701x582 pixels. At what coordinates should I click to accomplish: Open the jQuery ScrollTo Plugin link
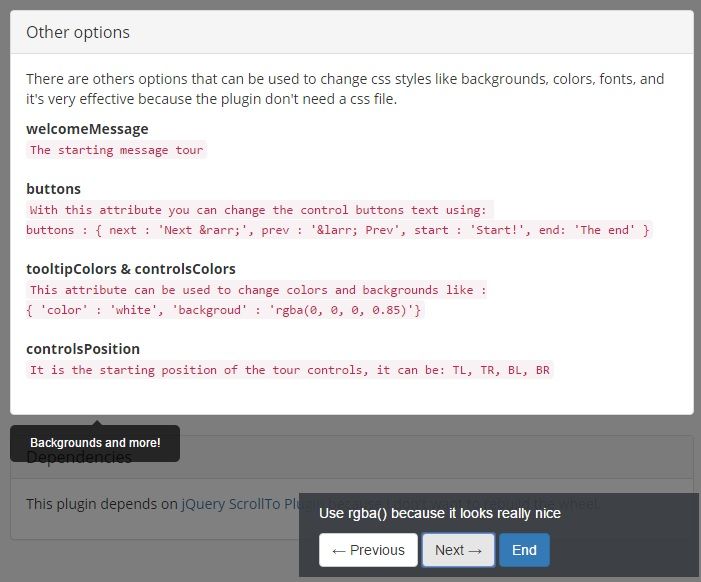pos(240,504)
